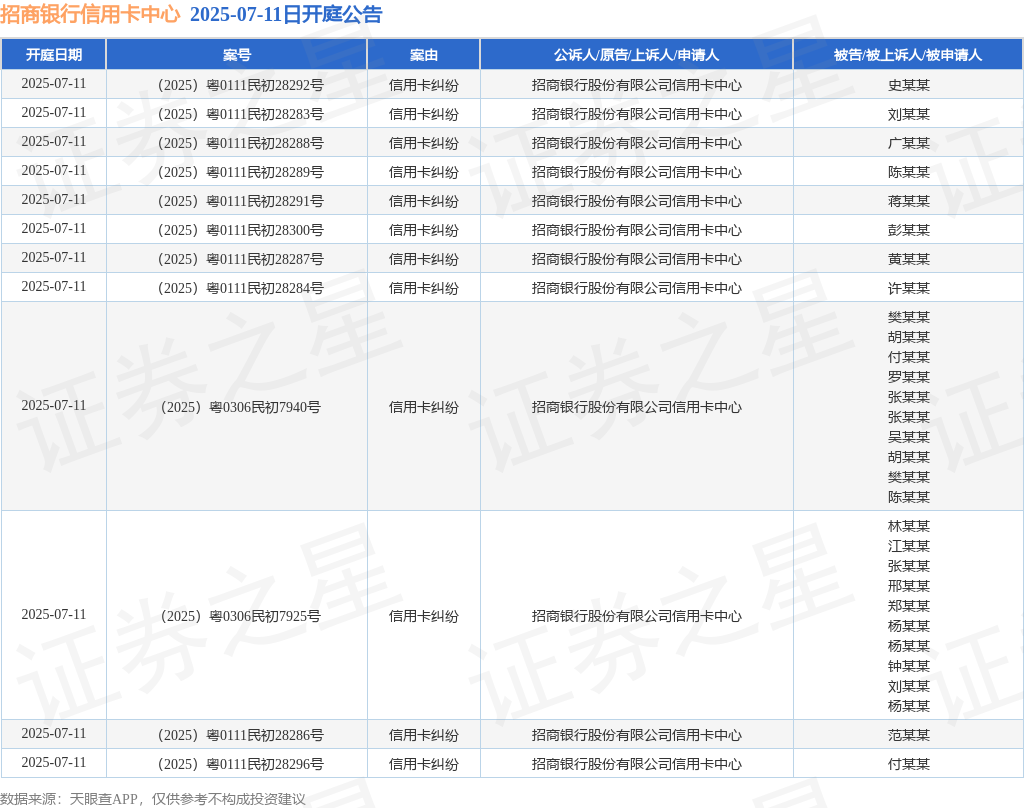Select the 案由 column header

424,55
